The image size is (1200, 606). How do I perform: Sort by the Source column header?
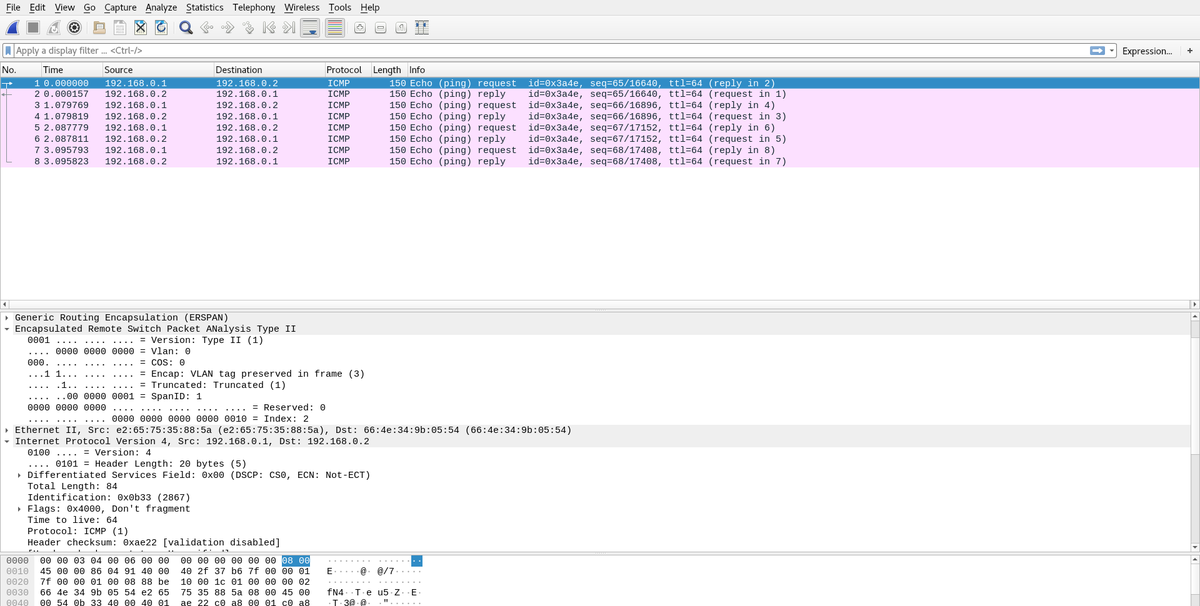point(157,70)
